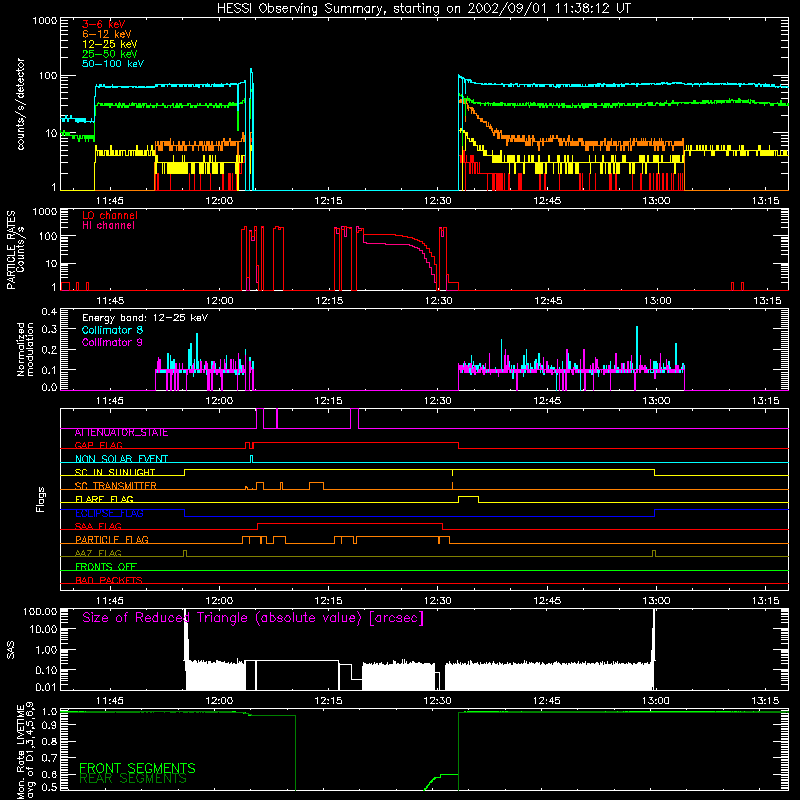Image resolution: width=800 pixels, height=800 pixels.
Task: Click the NON_SOLAR_EVENT flag label
Action: point(121,459)
